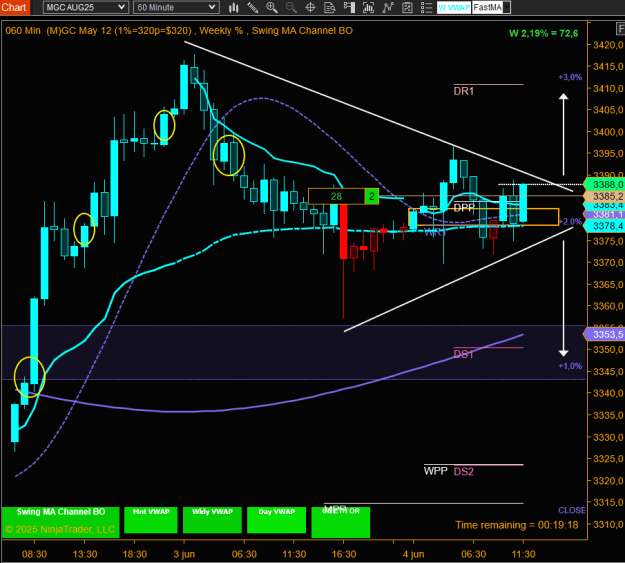The width and height of the screenshot is (625, 563).
Task: Click the Time remaining countdown text
Action: pyautogui.click(x=517, y=525)
